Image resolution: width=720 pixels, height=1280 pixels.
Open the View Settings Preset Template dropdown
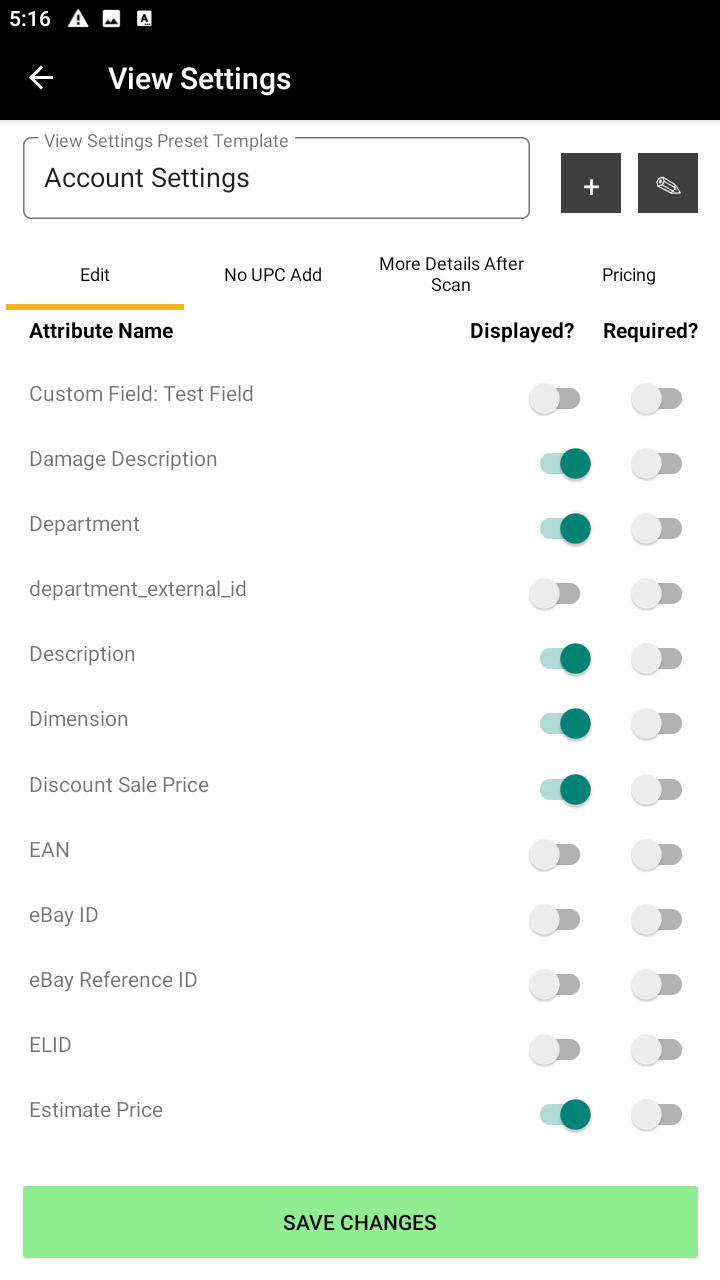tap(276, 179)
